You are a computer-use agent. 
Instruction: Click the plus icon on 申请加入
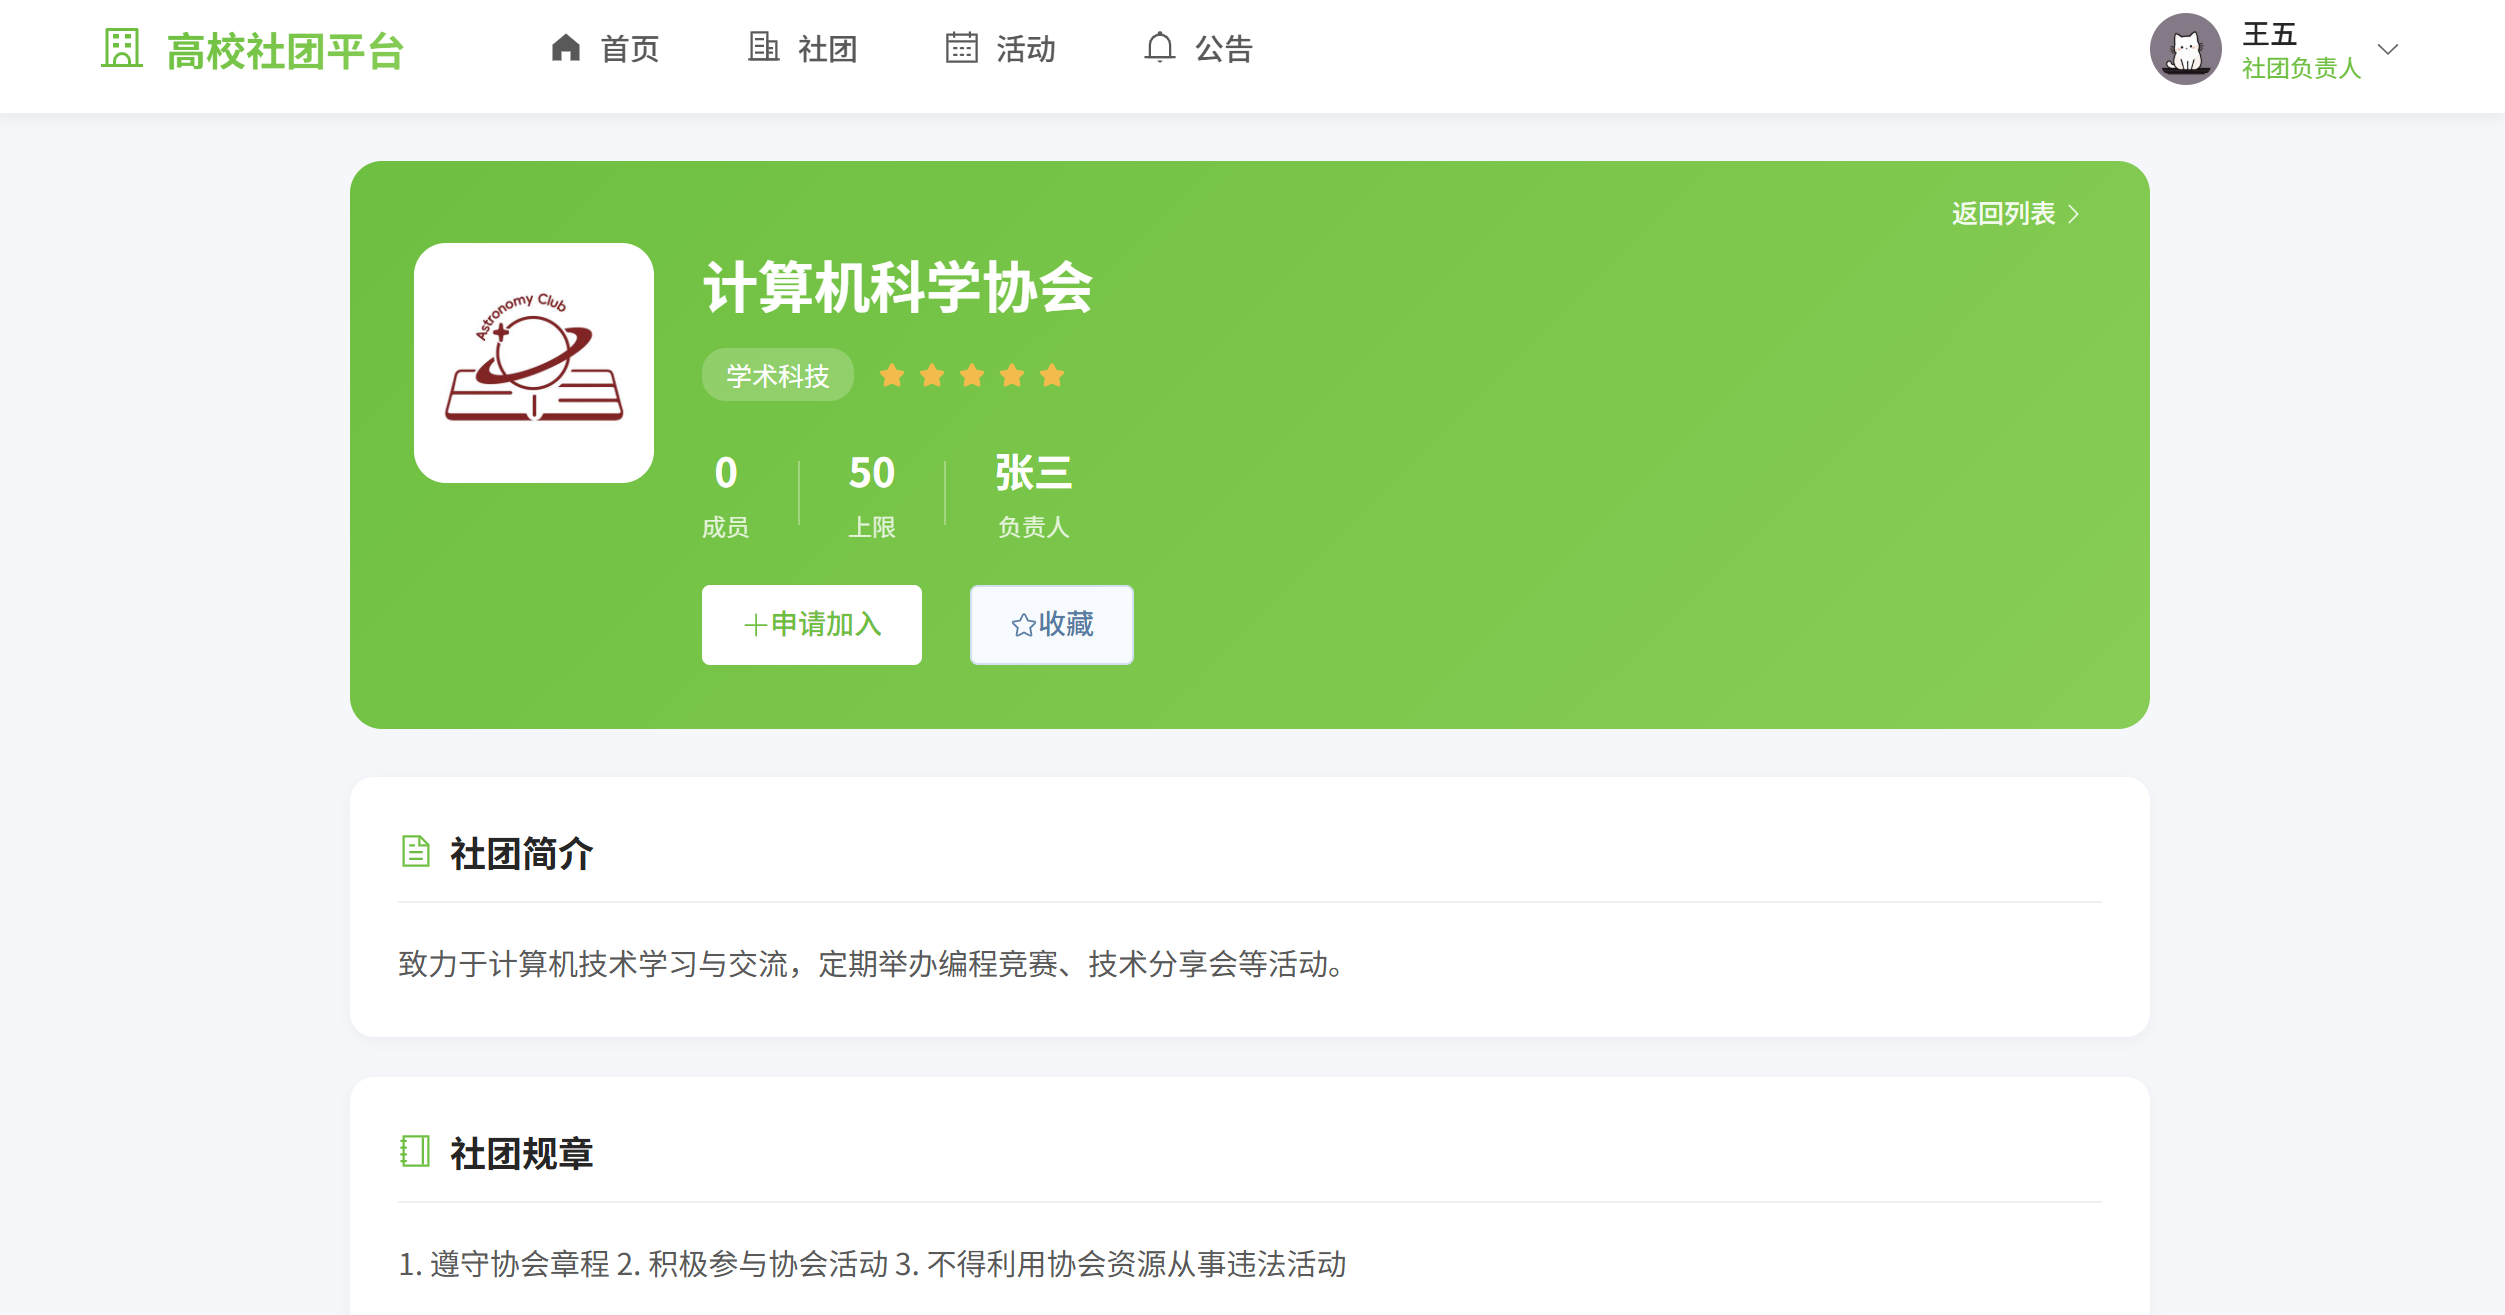tap(756, 626)
